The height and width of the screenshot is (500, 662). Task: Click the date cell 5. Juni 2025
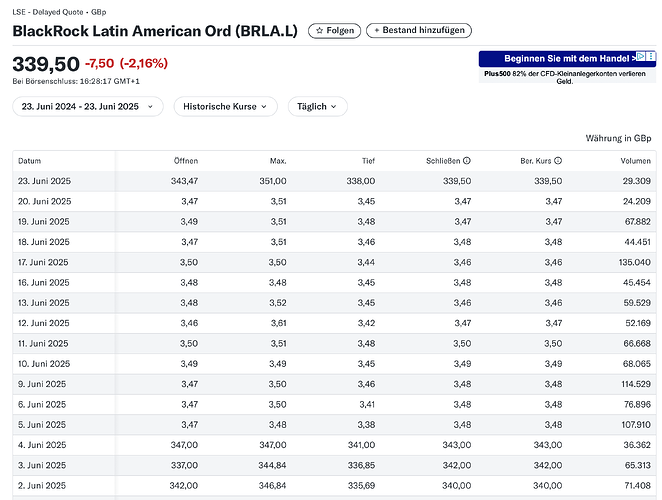pyautogui.click(x=42, y=424)
